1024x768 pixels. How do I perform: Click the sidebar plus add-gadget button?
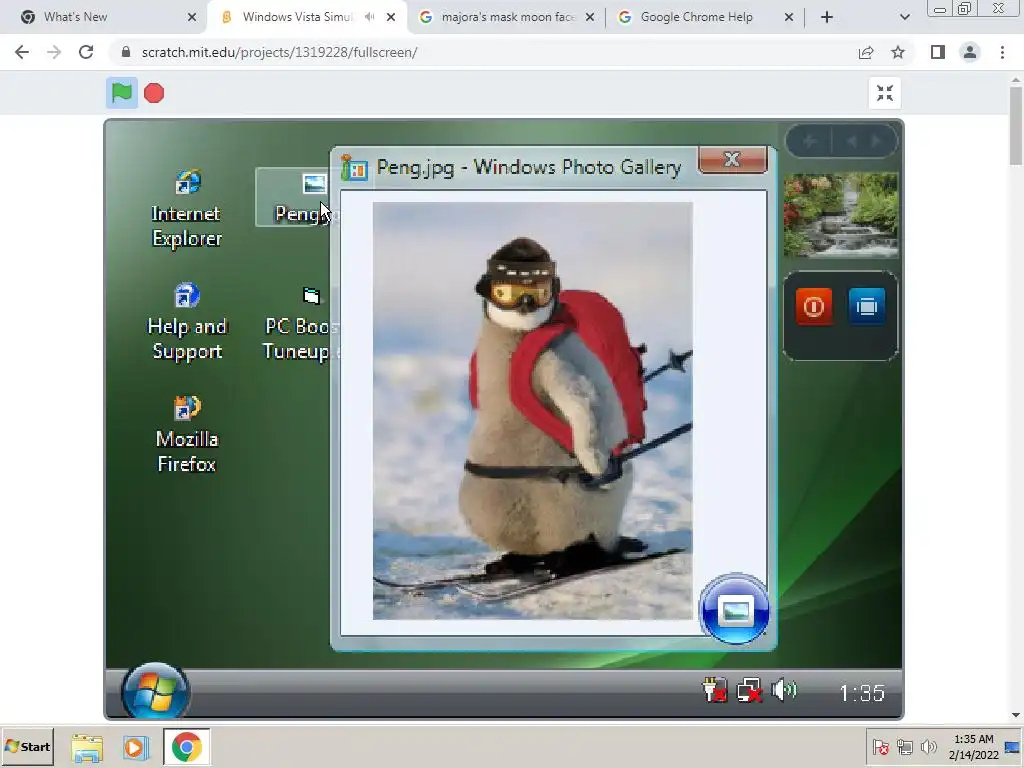tap(810, 141)
